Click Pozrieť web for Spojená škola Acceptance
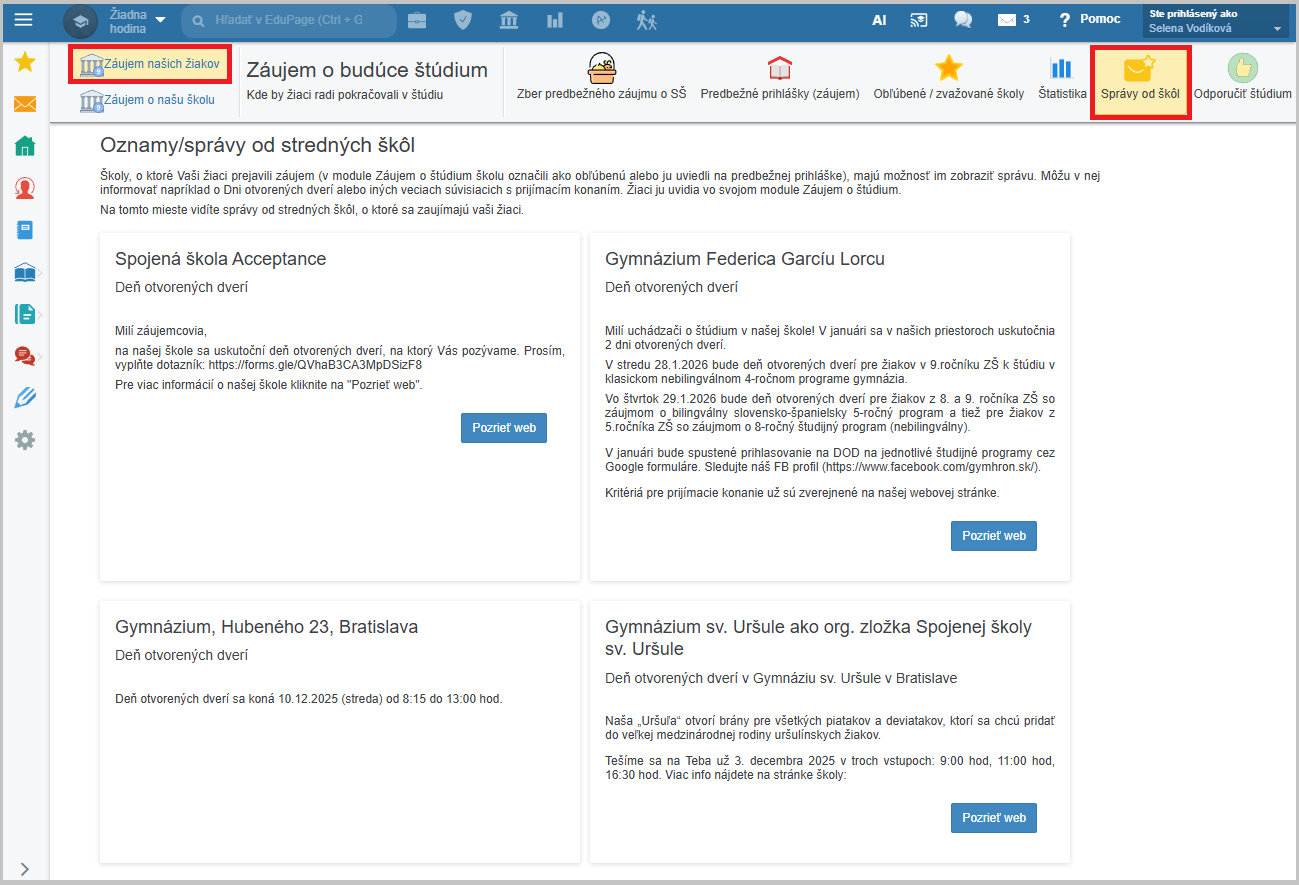 [x=503, y=428]
